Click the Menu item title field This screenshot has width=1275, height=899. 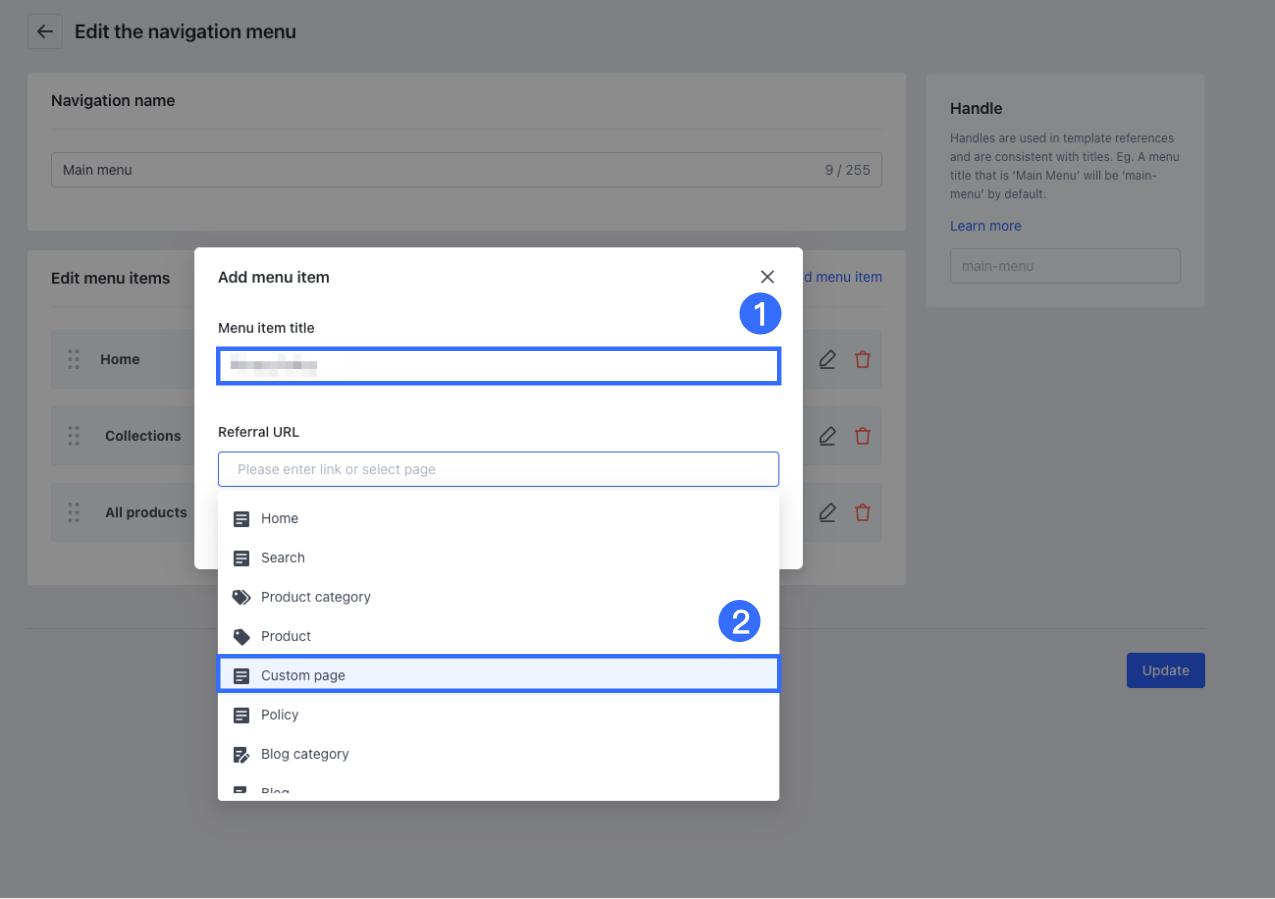[498, 366]
